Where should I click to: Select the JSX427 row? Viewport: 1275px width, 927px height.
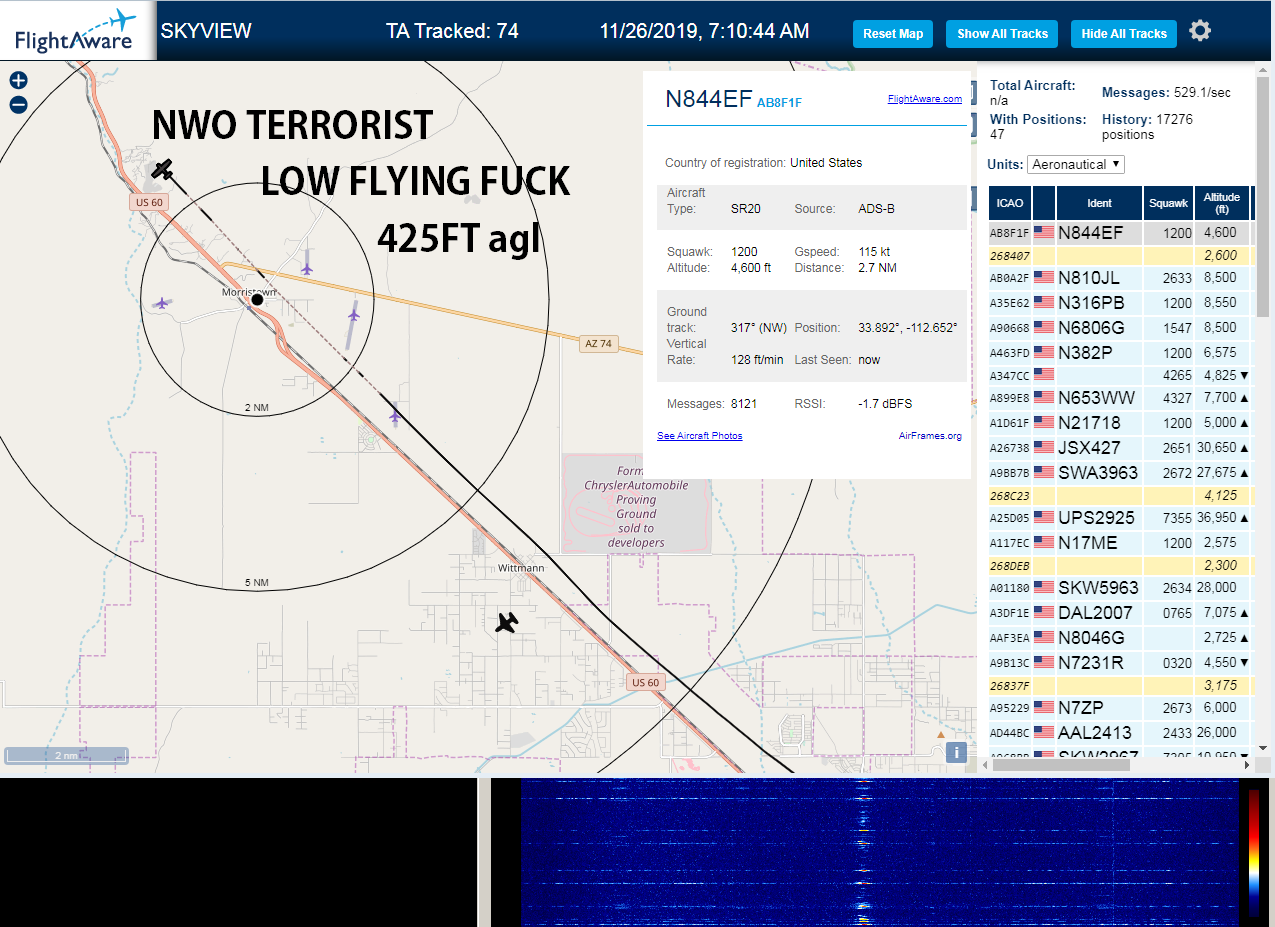pyautogui.click(x=1120, y=448)
